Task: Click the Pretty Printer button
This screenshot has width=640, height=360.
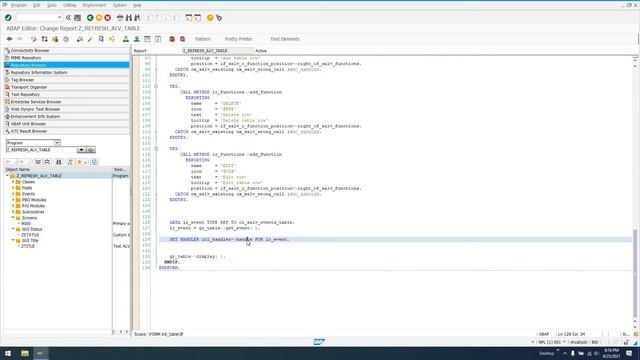Action: pyautogui.click(x=238, y=39)
